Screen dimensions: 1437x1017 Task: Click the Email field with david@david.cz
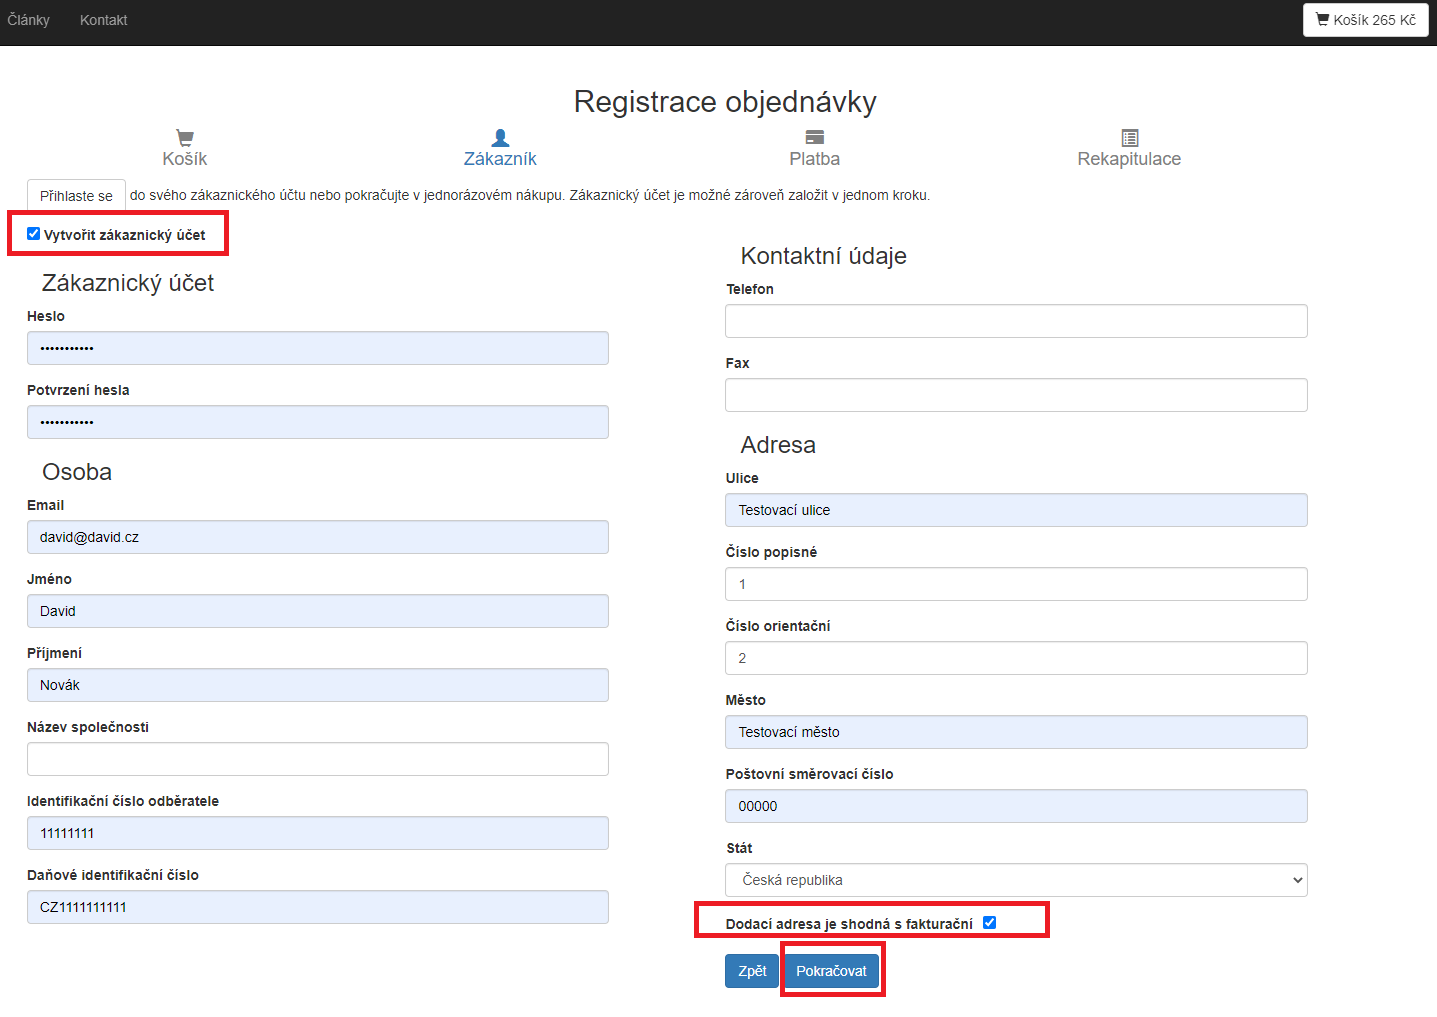[318, 537]
